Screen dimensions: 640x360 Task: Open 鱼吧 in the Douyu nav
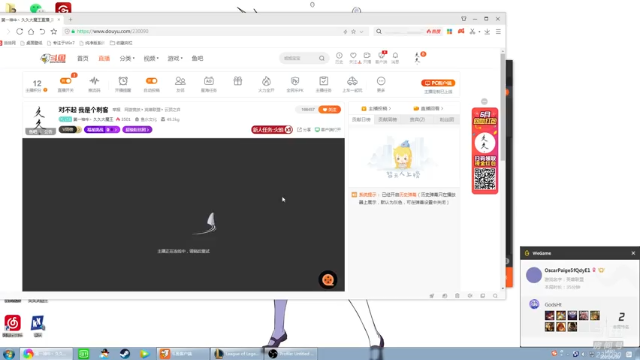pyautogui.click(x=198, y=58)
